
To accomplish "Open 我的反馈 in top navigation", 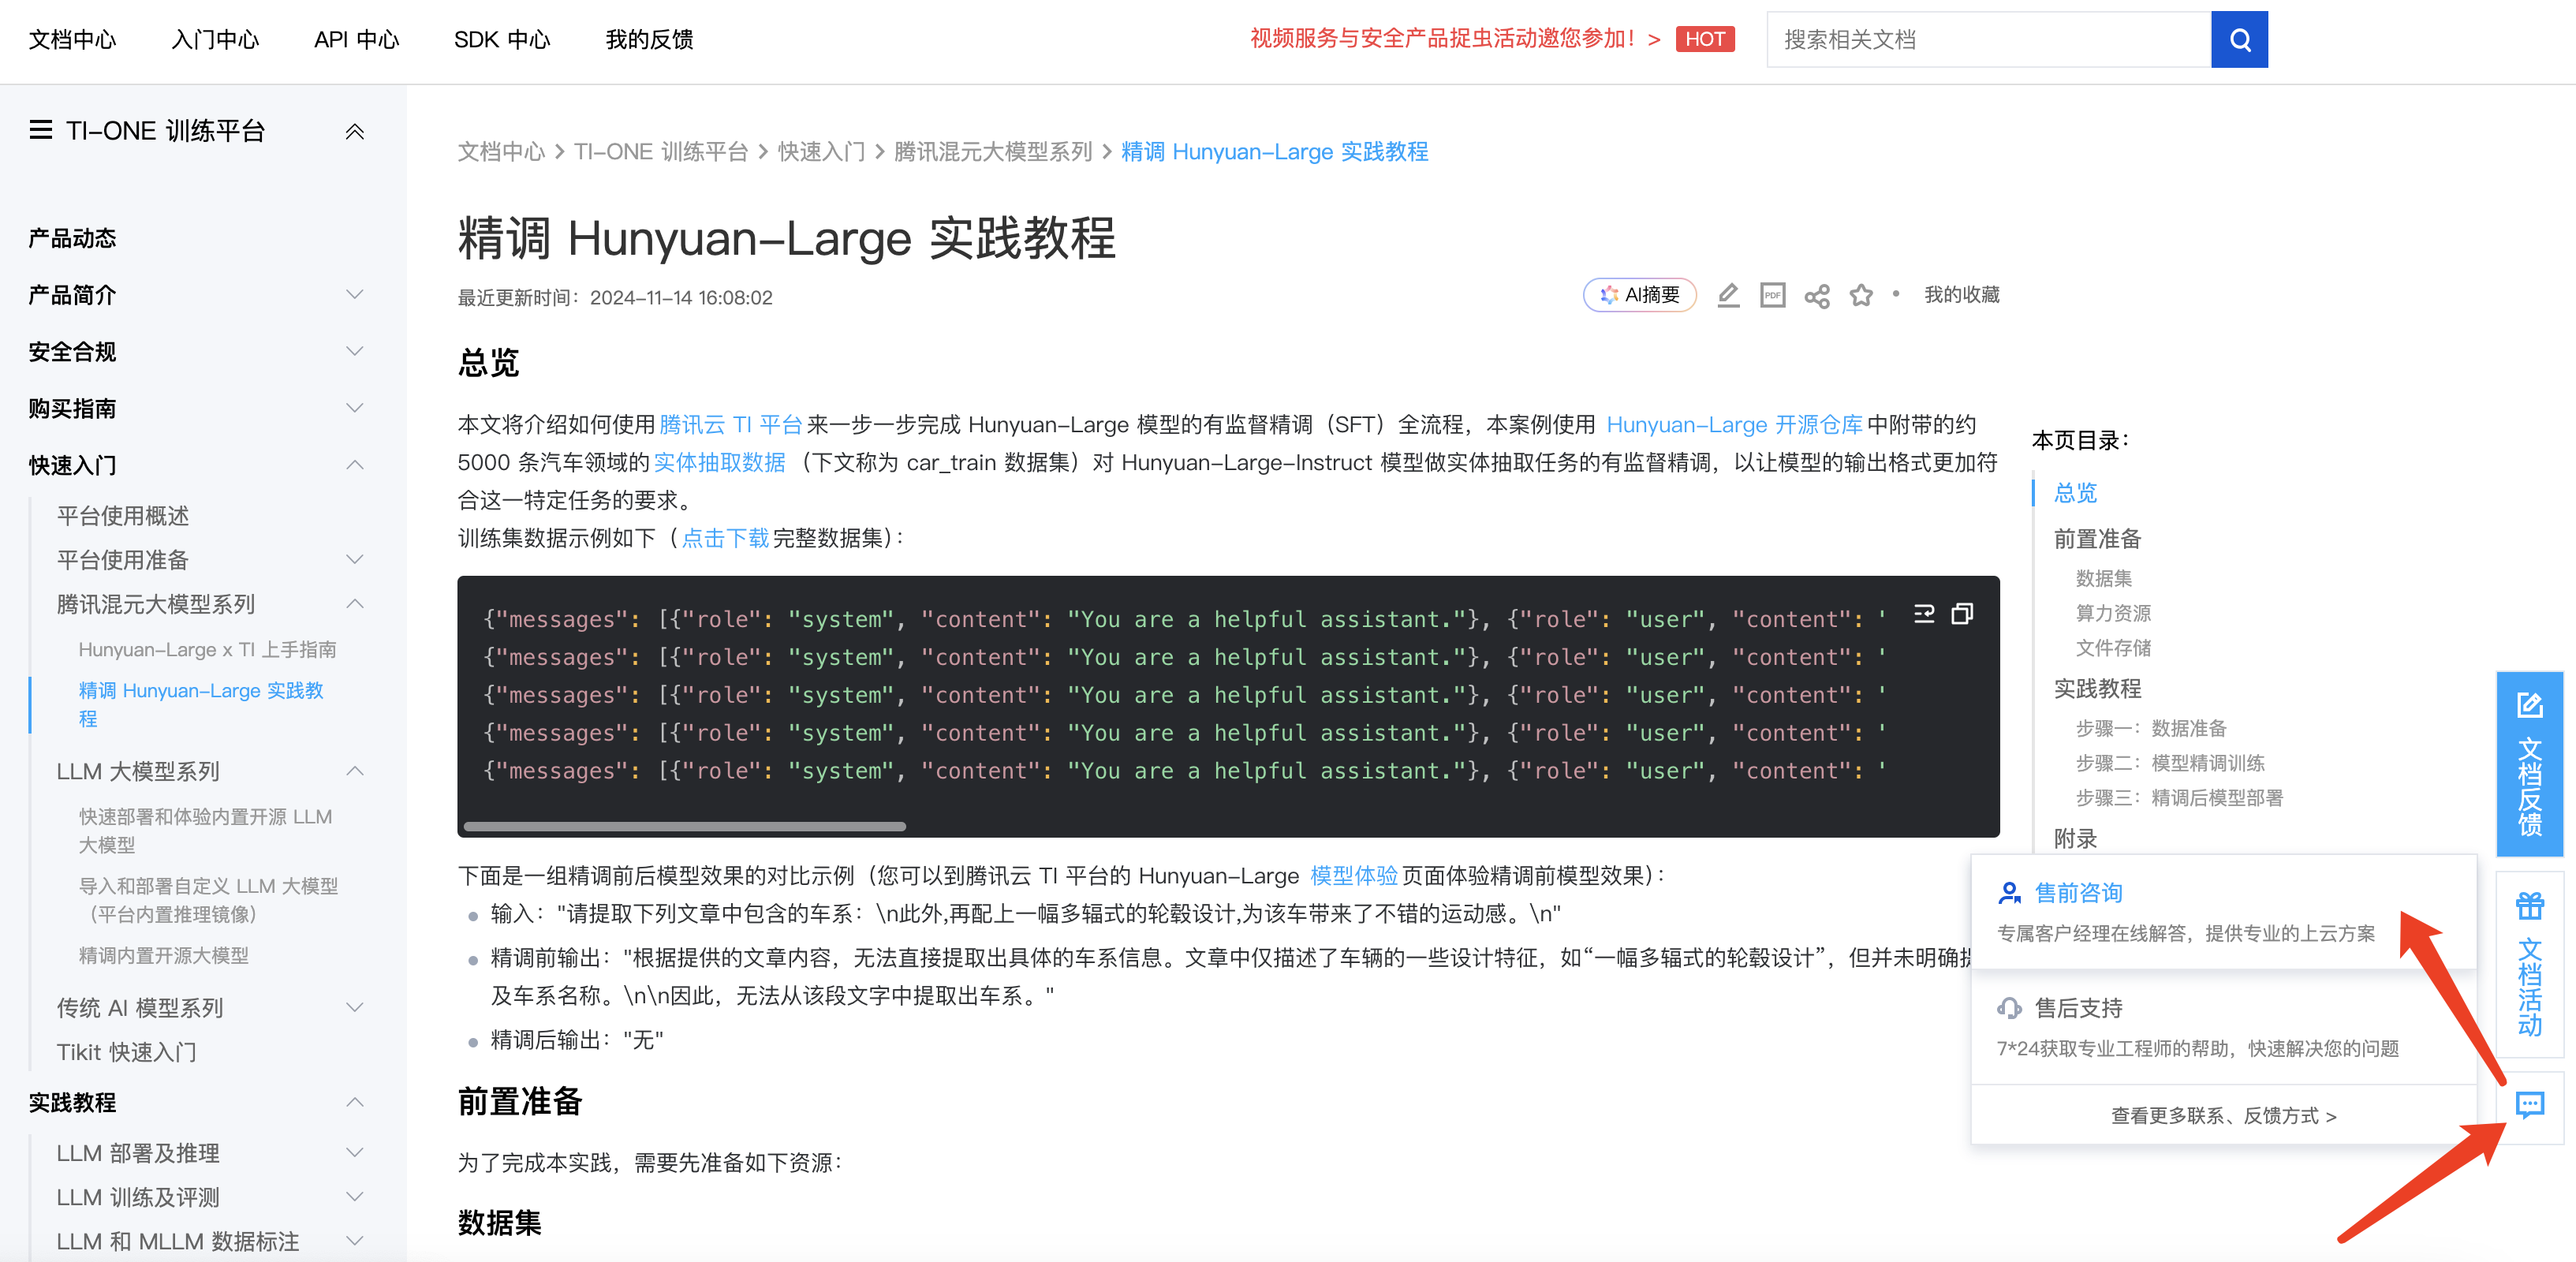I will [649, 39].
